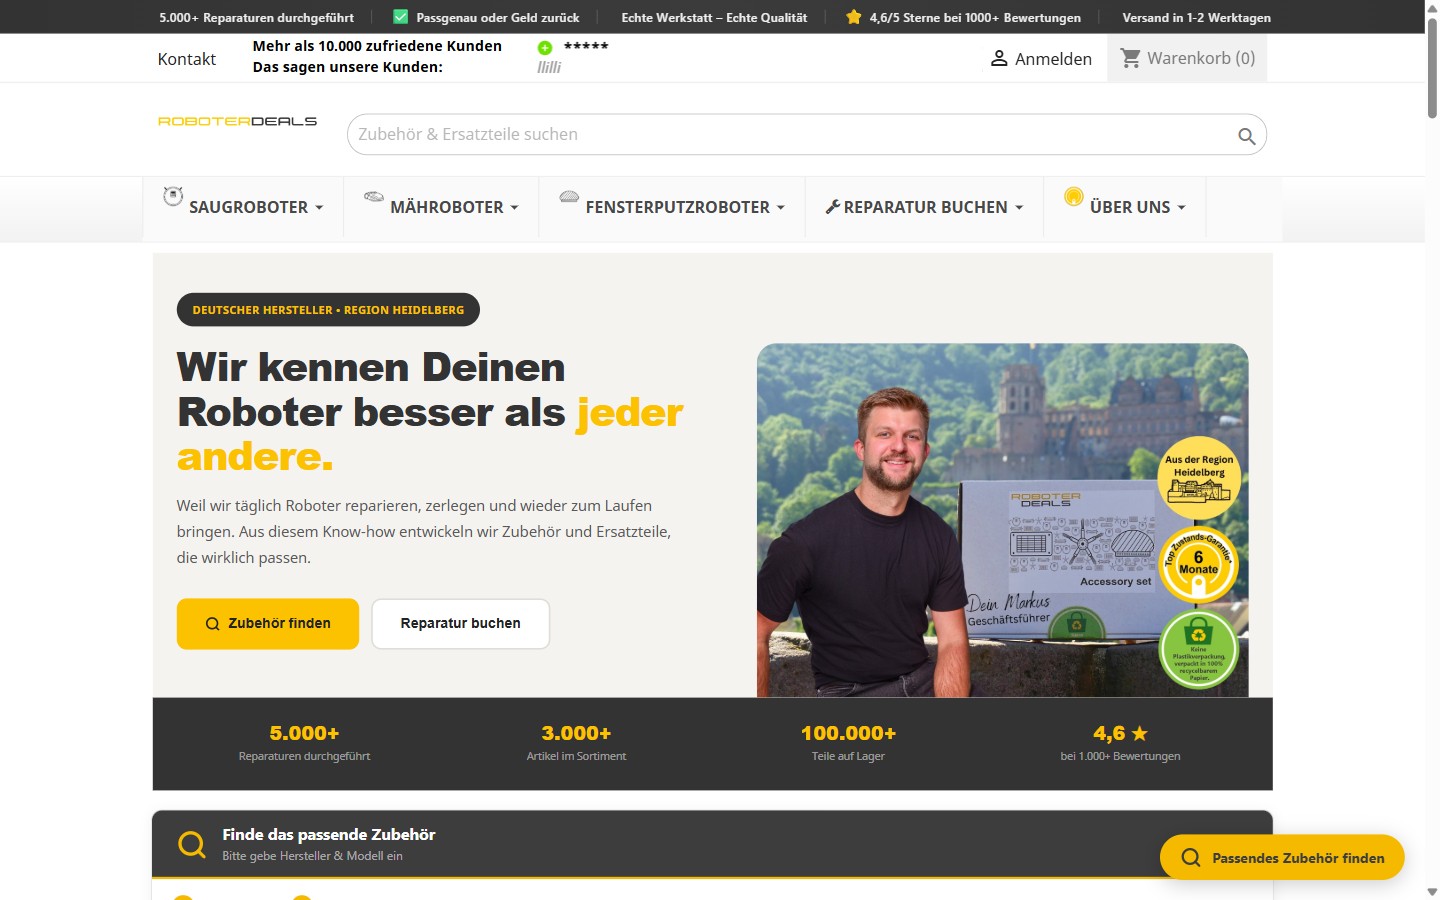Click the wrench icon beside REPARATUR BUCHEN
This screenshot has width=1440, height=900.
click(x=832, y=207)
